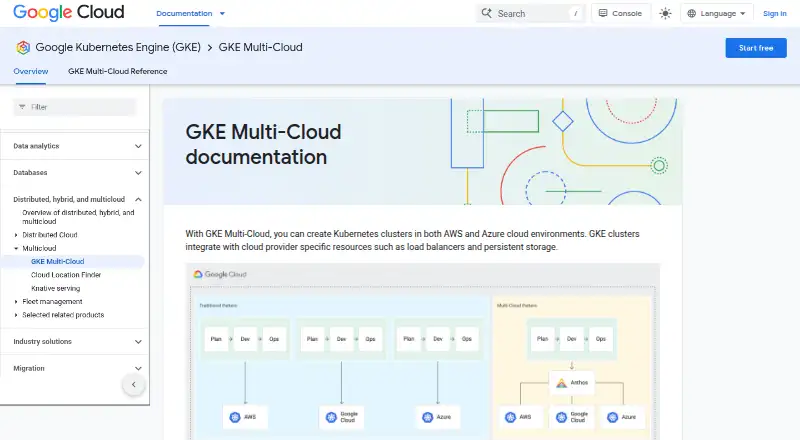Open Knative serving in sidebar
Screen dimensions: 800x440
pyautogui.click(x=56, y=288)
